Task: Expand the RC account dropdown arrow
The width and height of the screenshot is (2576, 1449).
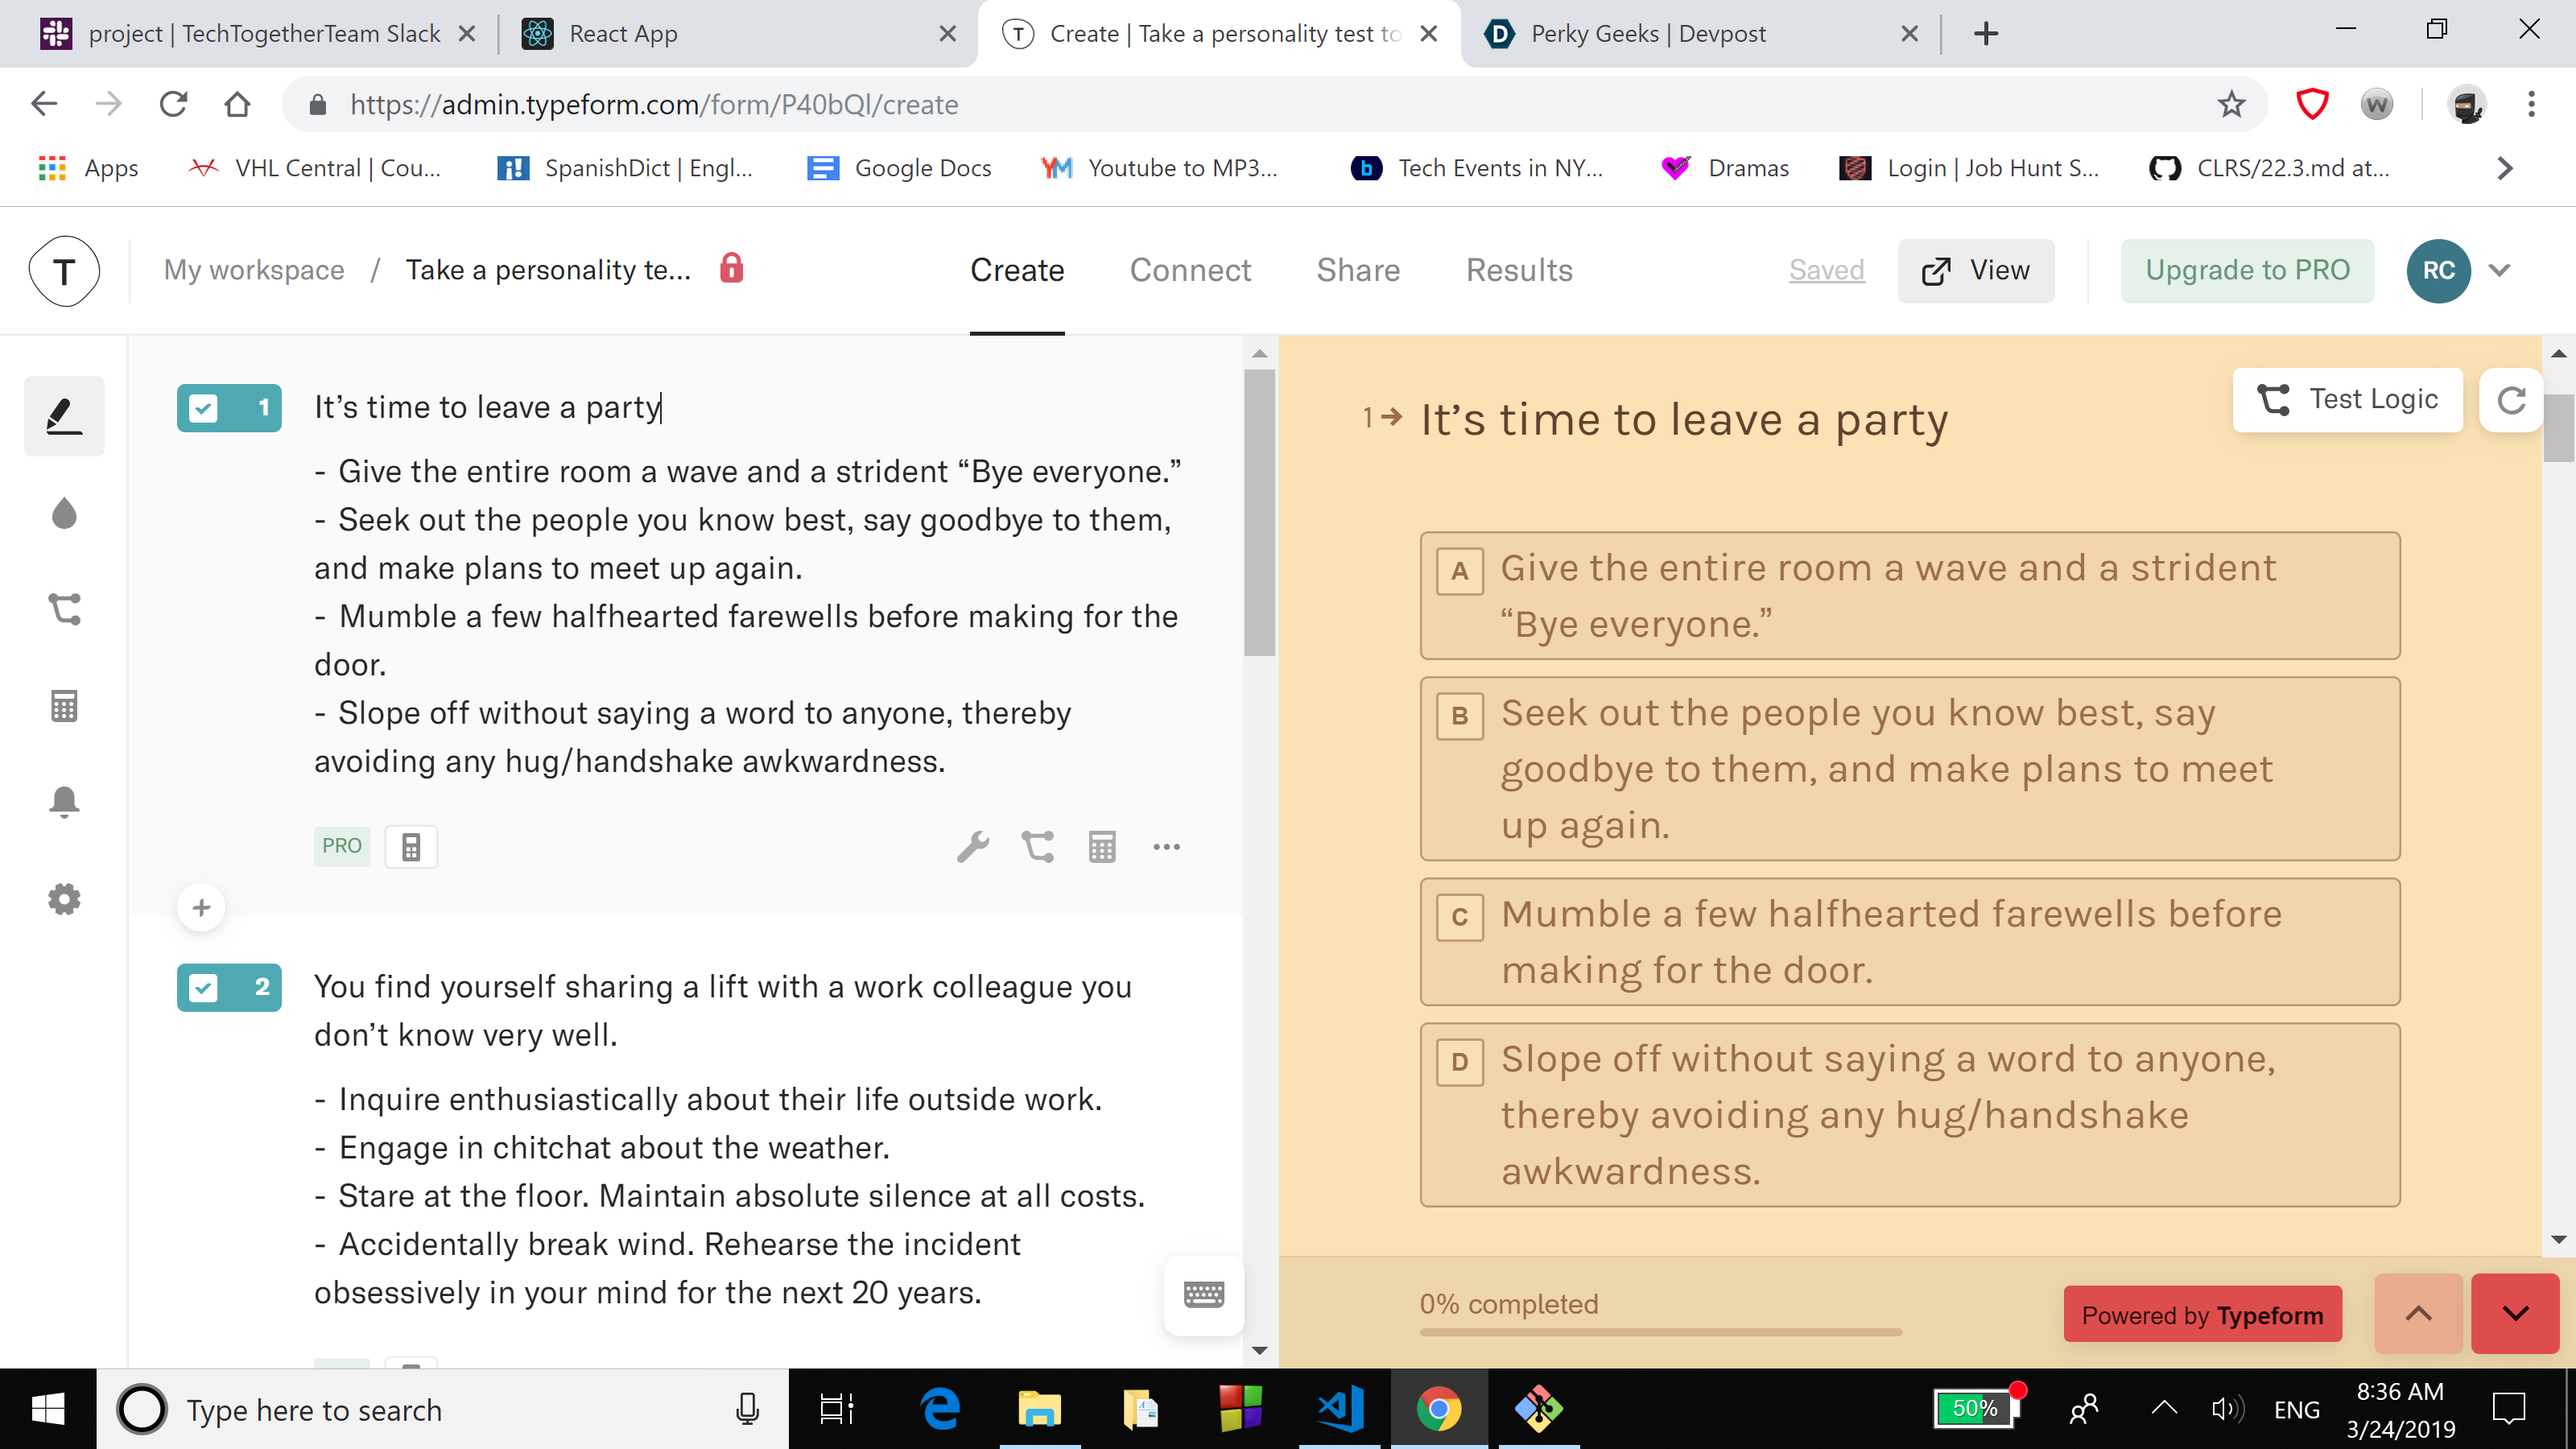Action: 2500,270
